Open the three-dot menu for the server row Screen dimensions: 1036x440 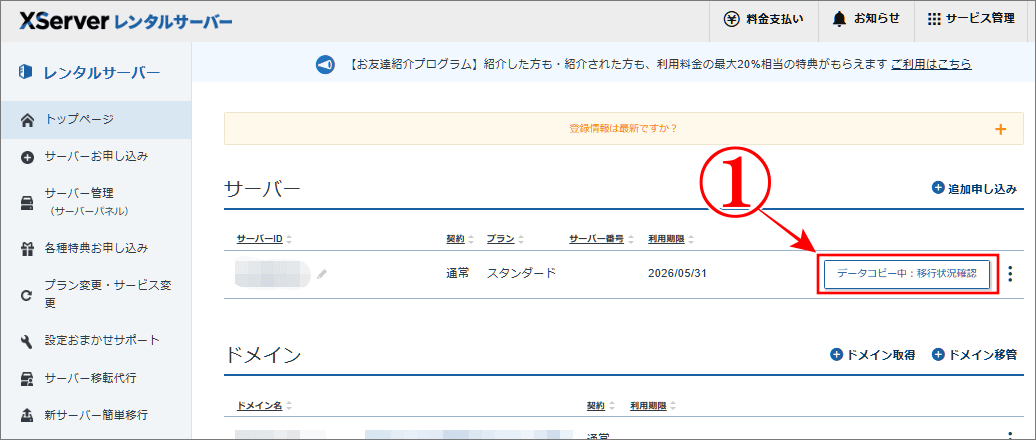click(1010, 274)
